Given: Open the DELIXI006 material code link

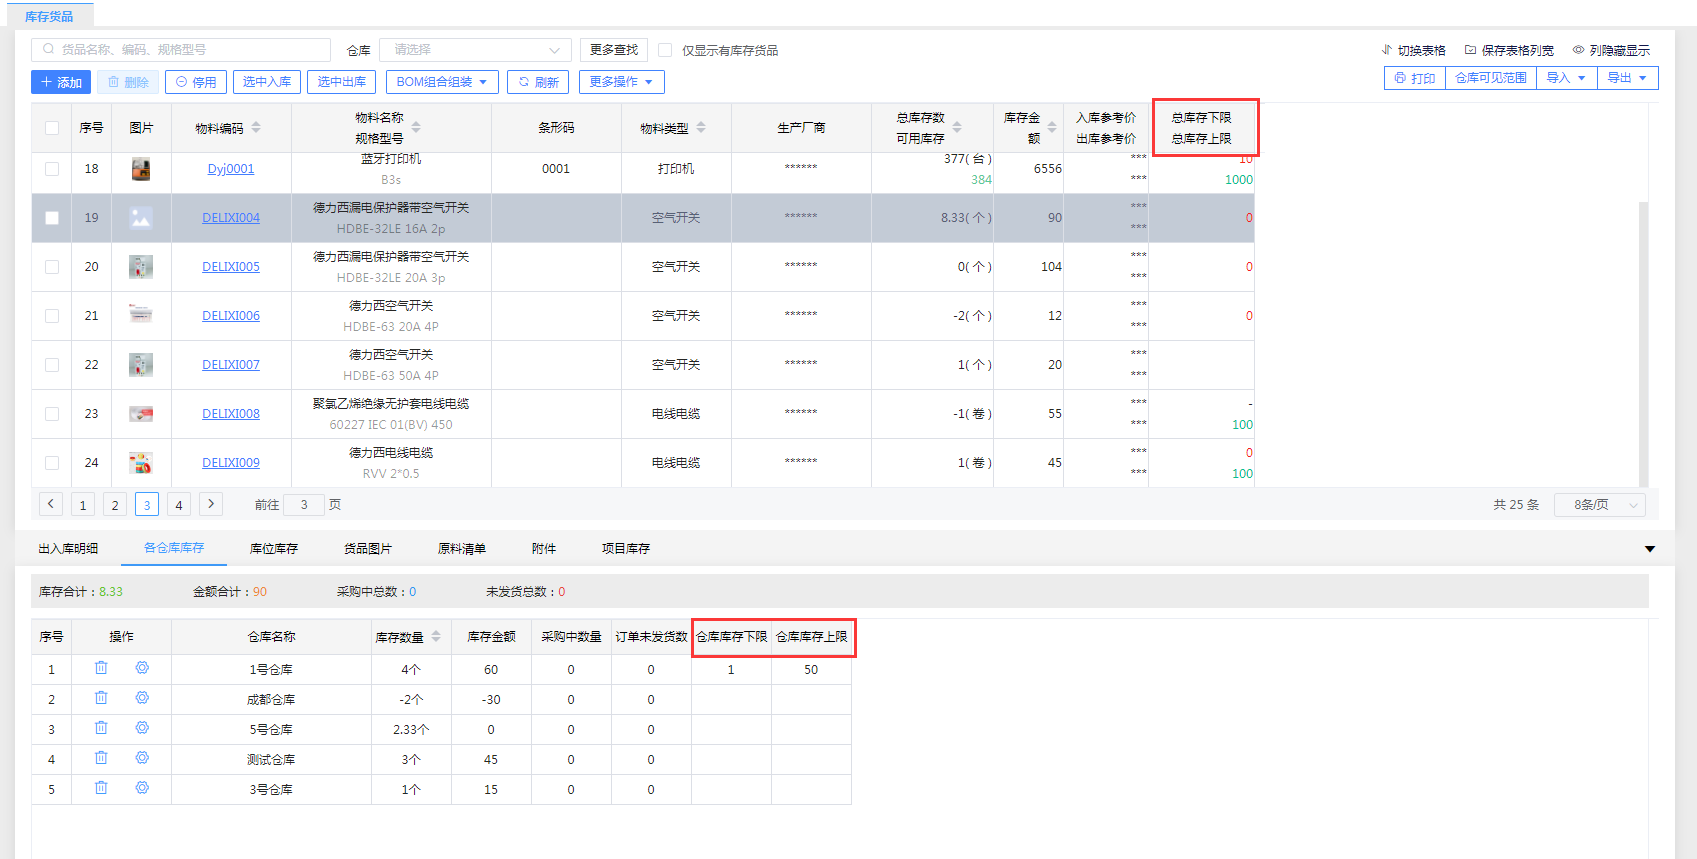Looking at the screenshot, I should [x=231, y=316].
